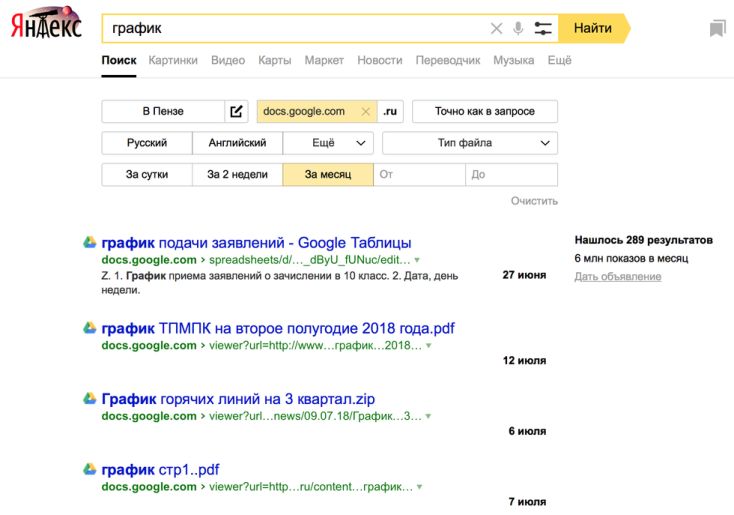This screenshot has height=515, width=734.
Task: Switch to the Картинки tab
Action: [x=173, y=60]
